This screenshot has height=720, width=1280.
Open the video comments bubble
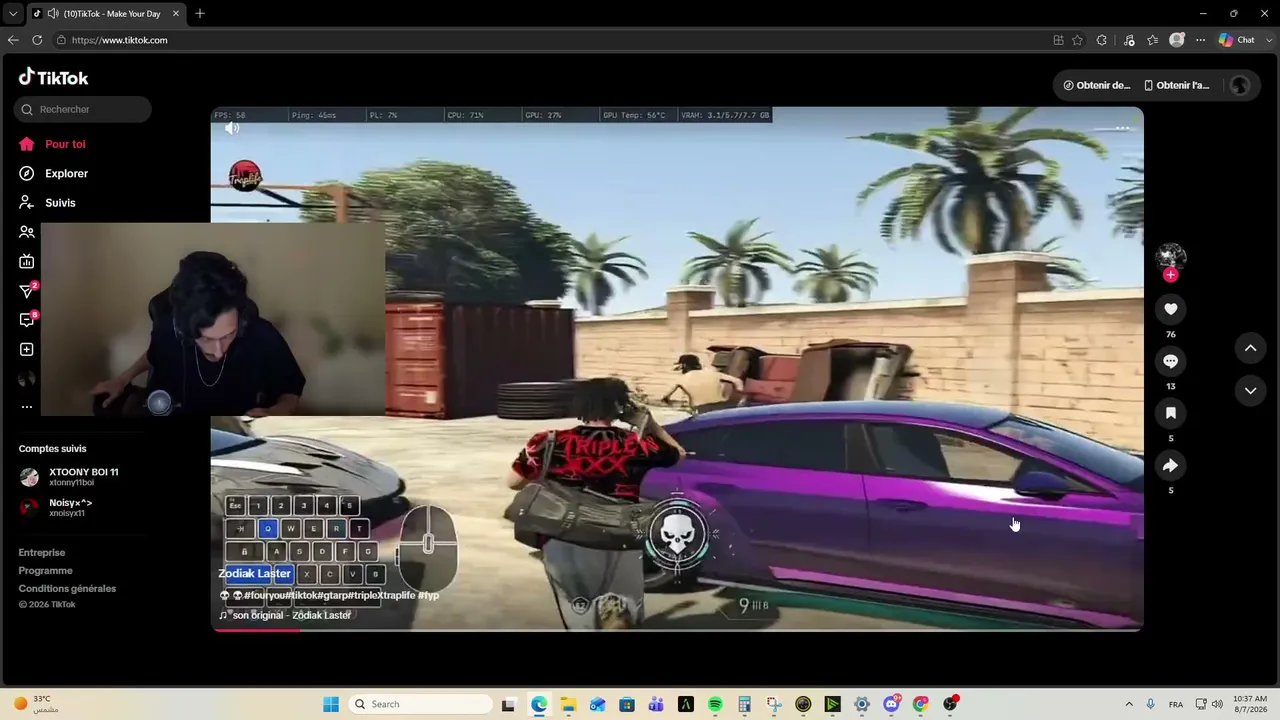click(x=1171, y=361)
